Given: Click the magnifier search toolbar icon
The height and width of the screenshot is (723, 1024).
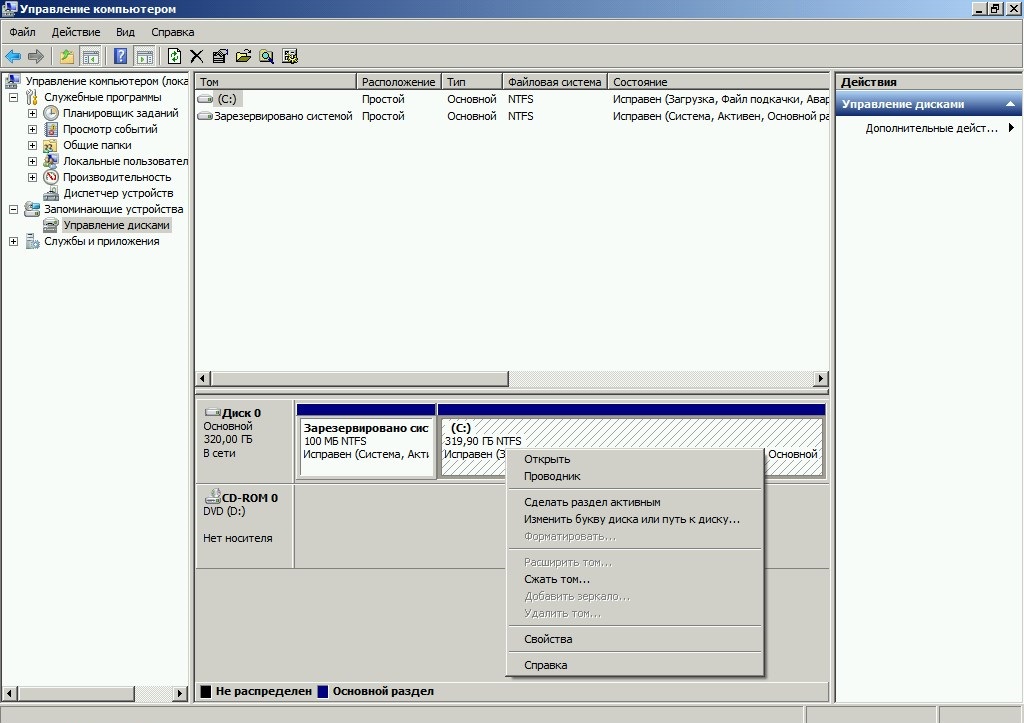Looking at the screenshot, I should [267, 57].
